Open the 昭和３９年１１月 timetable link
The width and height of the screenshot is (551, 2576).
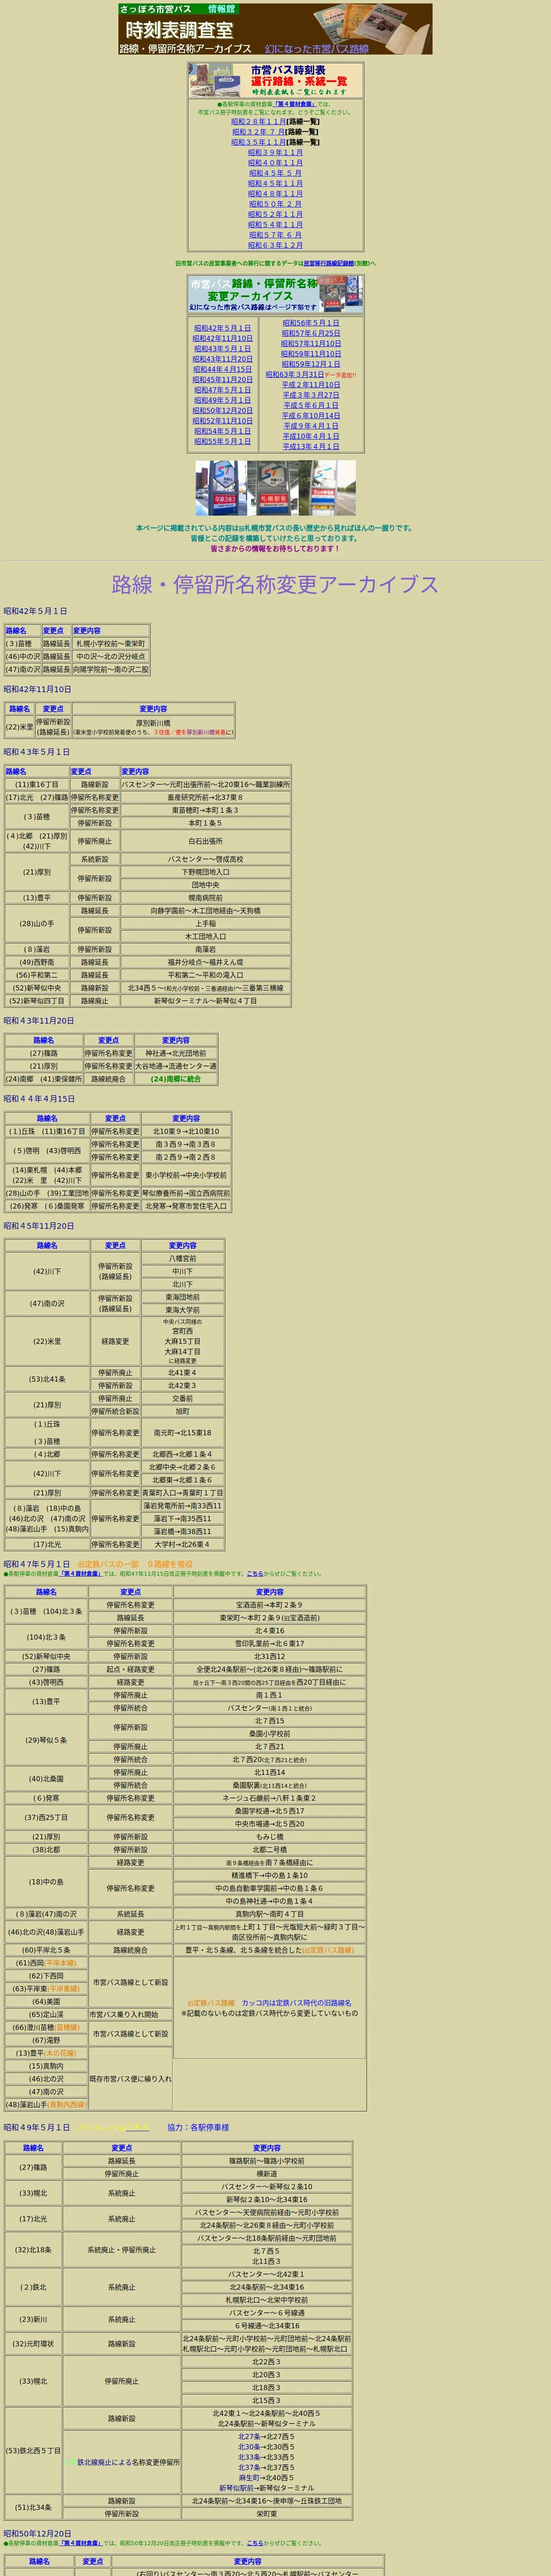click(x=275, y=152)
